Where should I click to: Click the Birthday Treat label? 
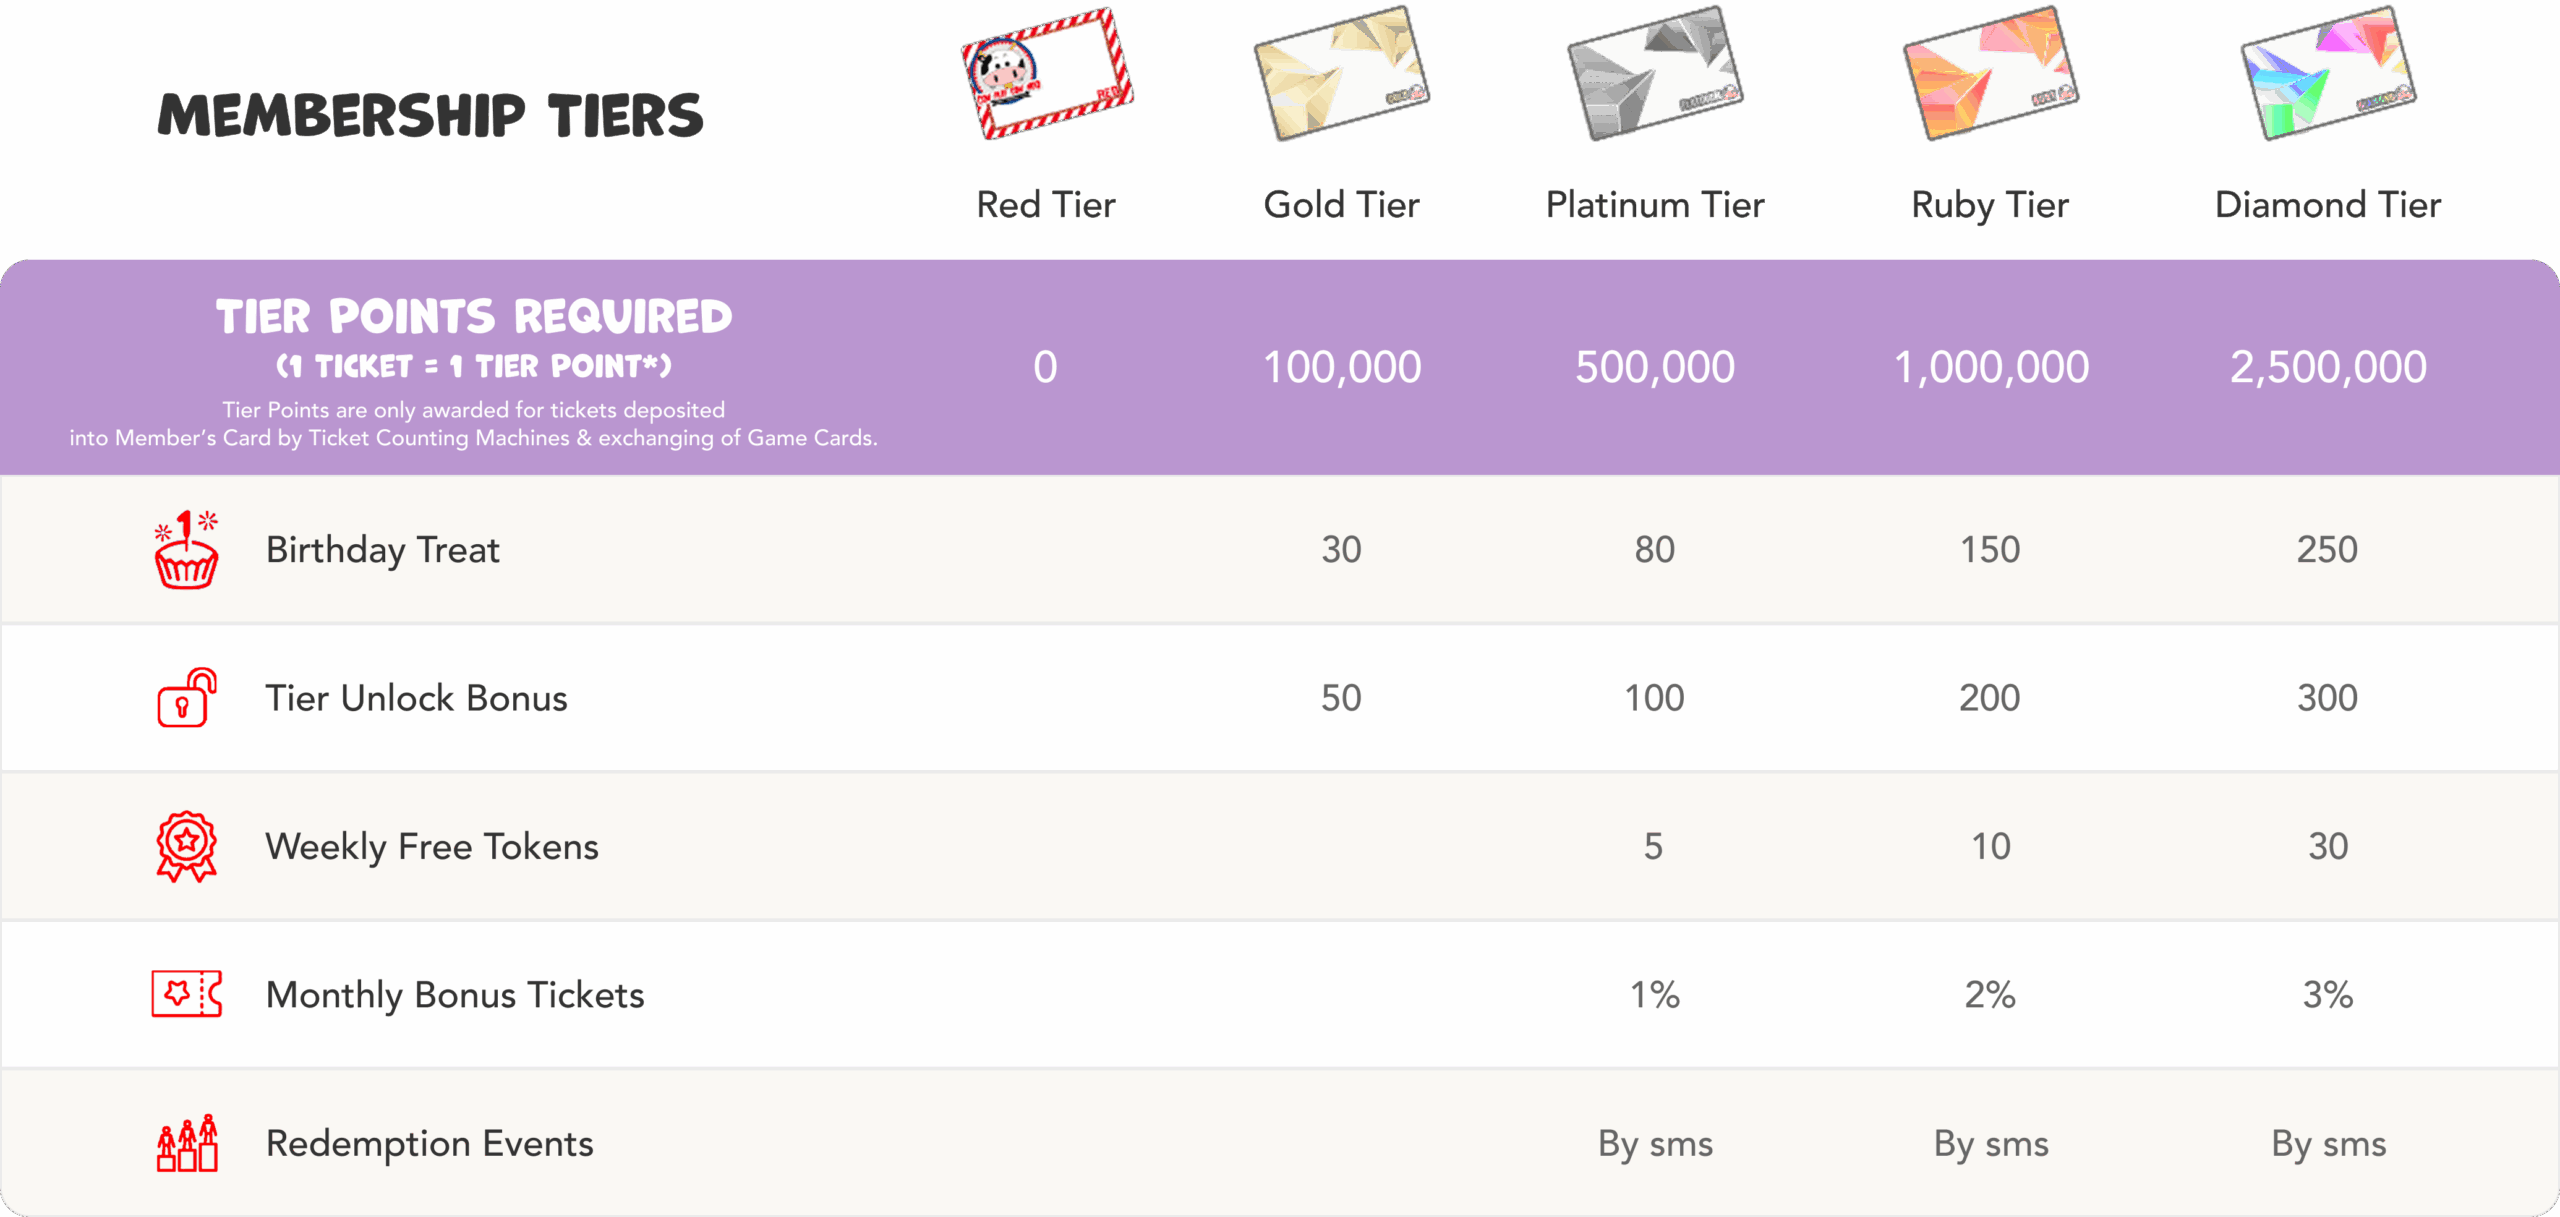[x=382, y=550]
